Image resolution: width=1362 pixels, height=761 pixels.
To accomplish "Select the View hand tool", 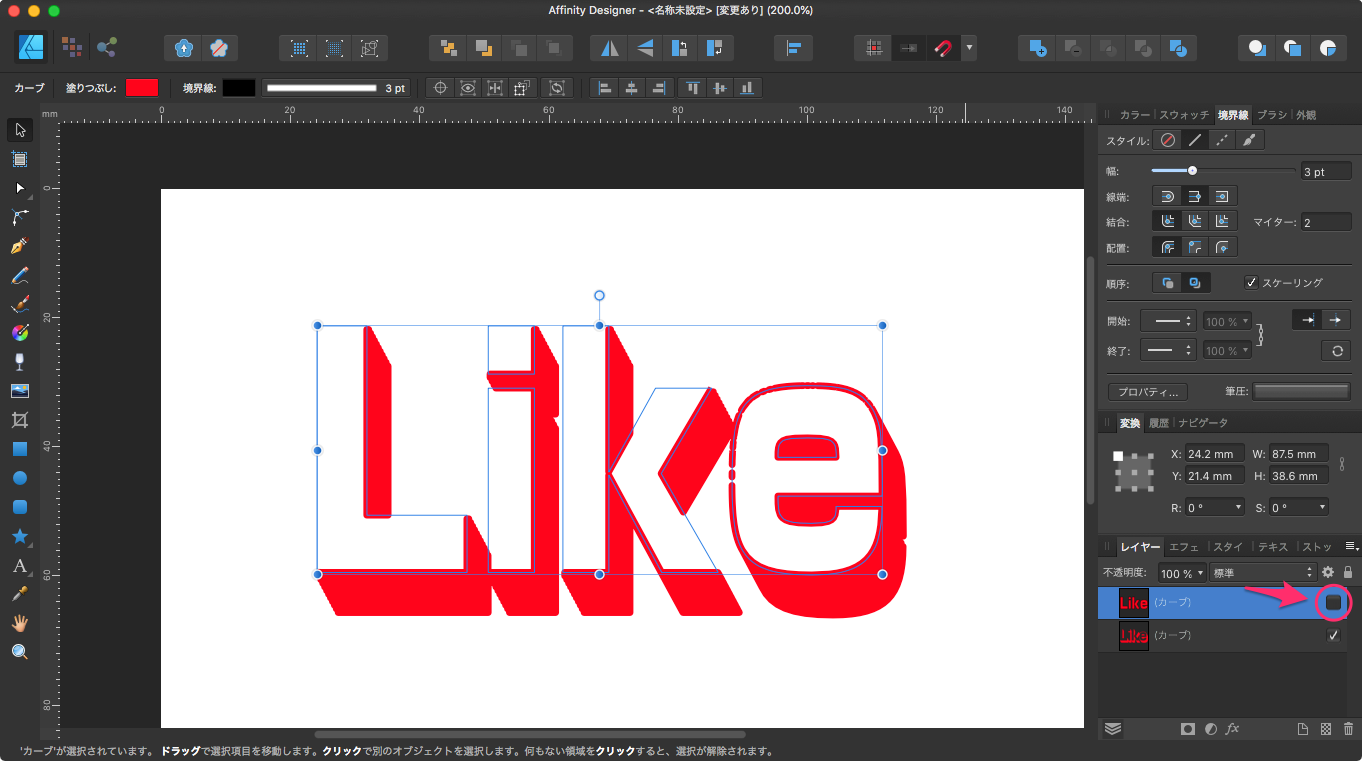I will click(19, 623).
